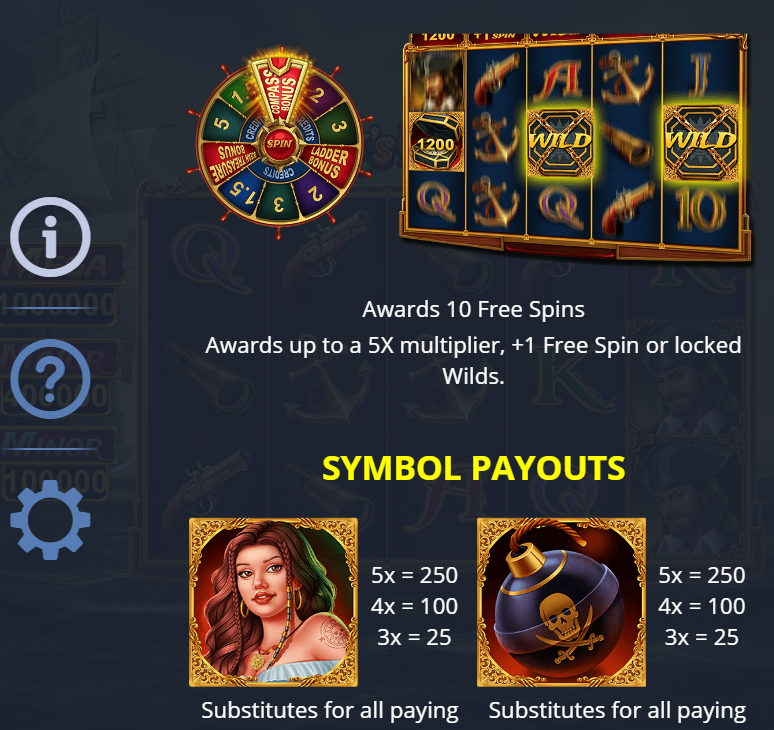This screenshot has height=730, width=774.
Task: Select the Ladder Bonus wheel segment
Action: (326, 161)
